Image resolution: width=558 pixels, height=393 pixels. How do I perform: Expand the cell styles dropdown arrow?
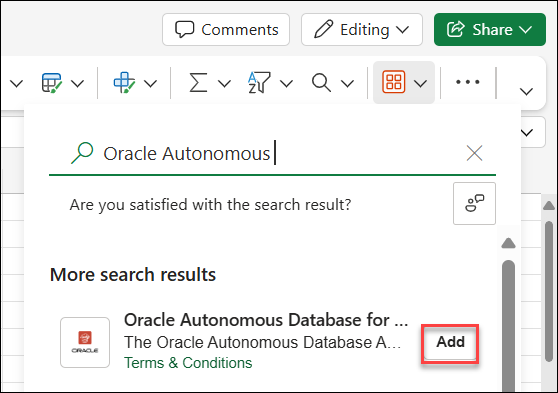point(151,84)
